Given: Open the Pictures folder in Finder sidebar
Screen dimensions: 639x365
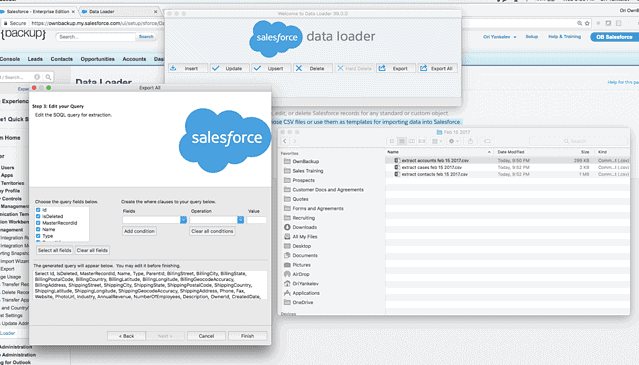Looking at the screenshot, I should [301, 265].
